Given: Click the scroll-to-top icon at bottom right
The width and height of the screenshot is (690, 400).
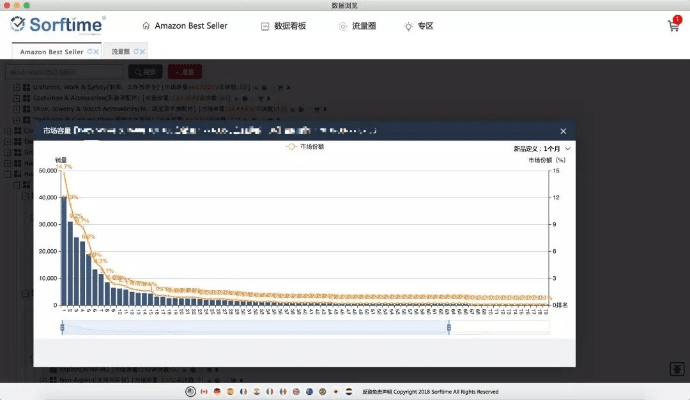Looking at the screenshot, I should (676, 368).
